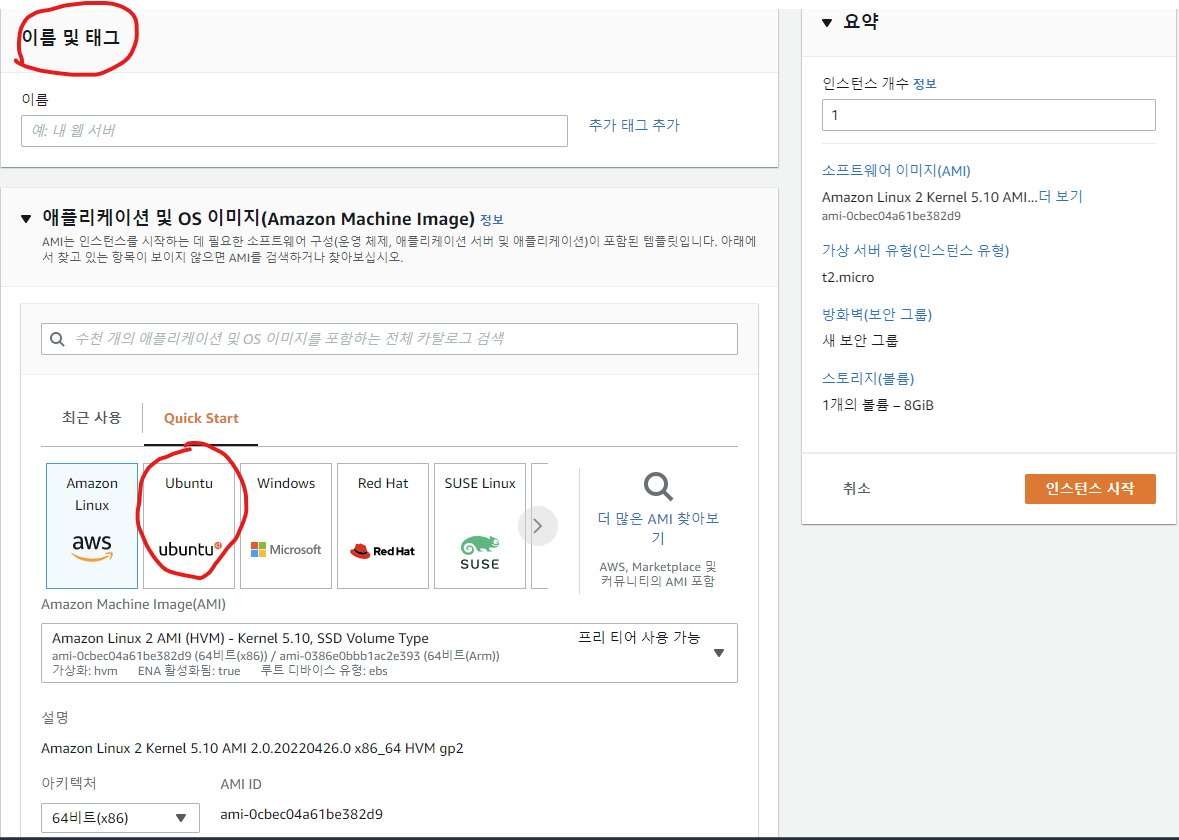1179x840 pixels.
Task: Click the 인스턴스 시작 button
Action: pos(1090,489)
